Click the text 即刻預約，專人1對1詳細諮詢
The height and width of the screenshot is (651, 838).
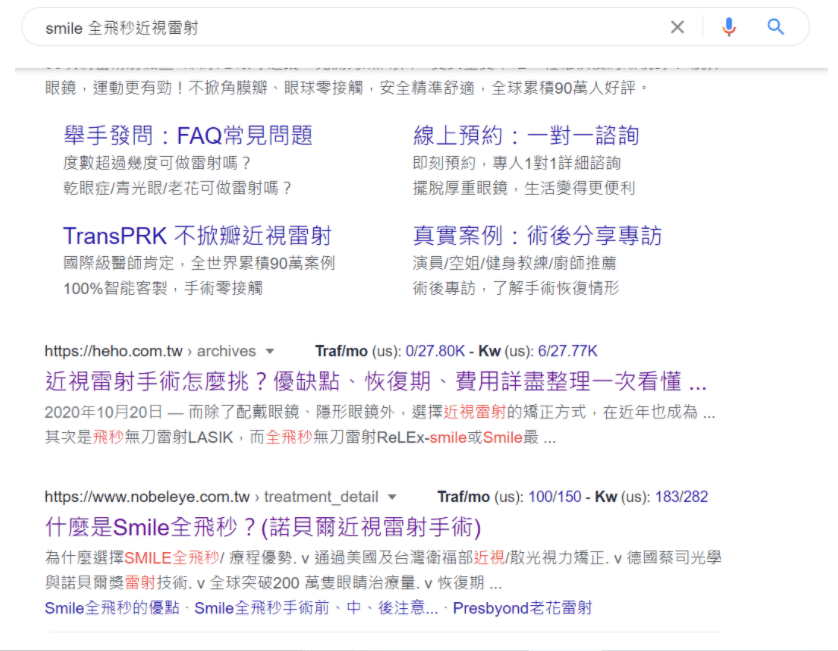coord(517,163)
